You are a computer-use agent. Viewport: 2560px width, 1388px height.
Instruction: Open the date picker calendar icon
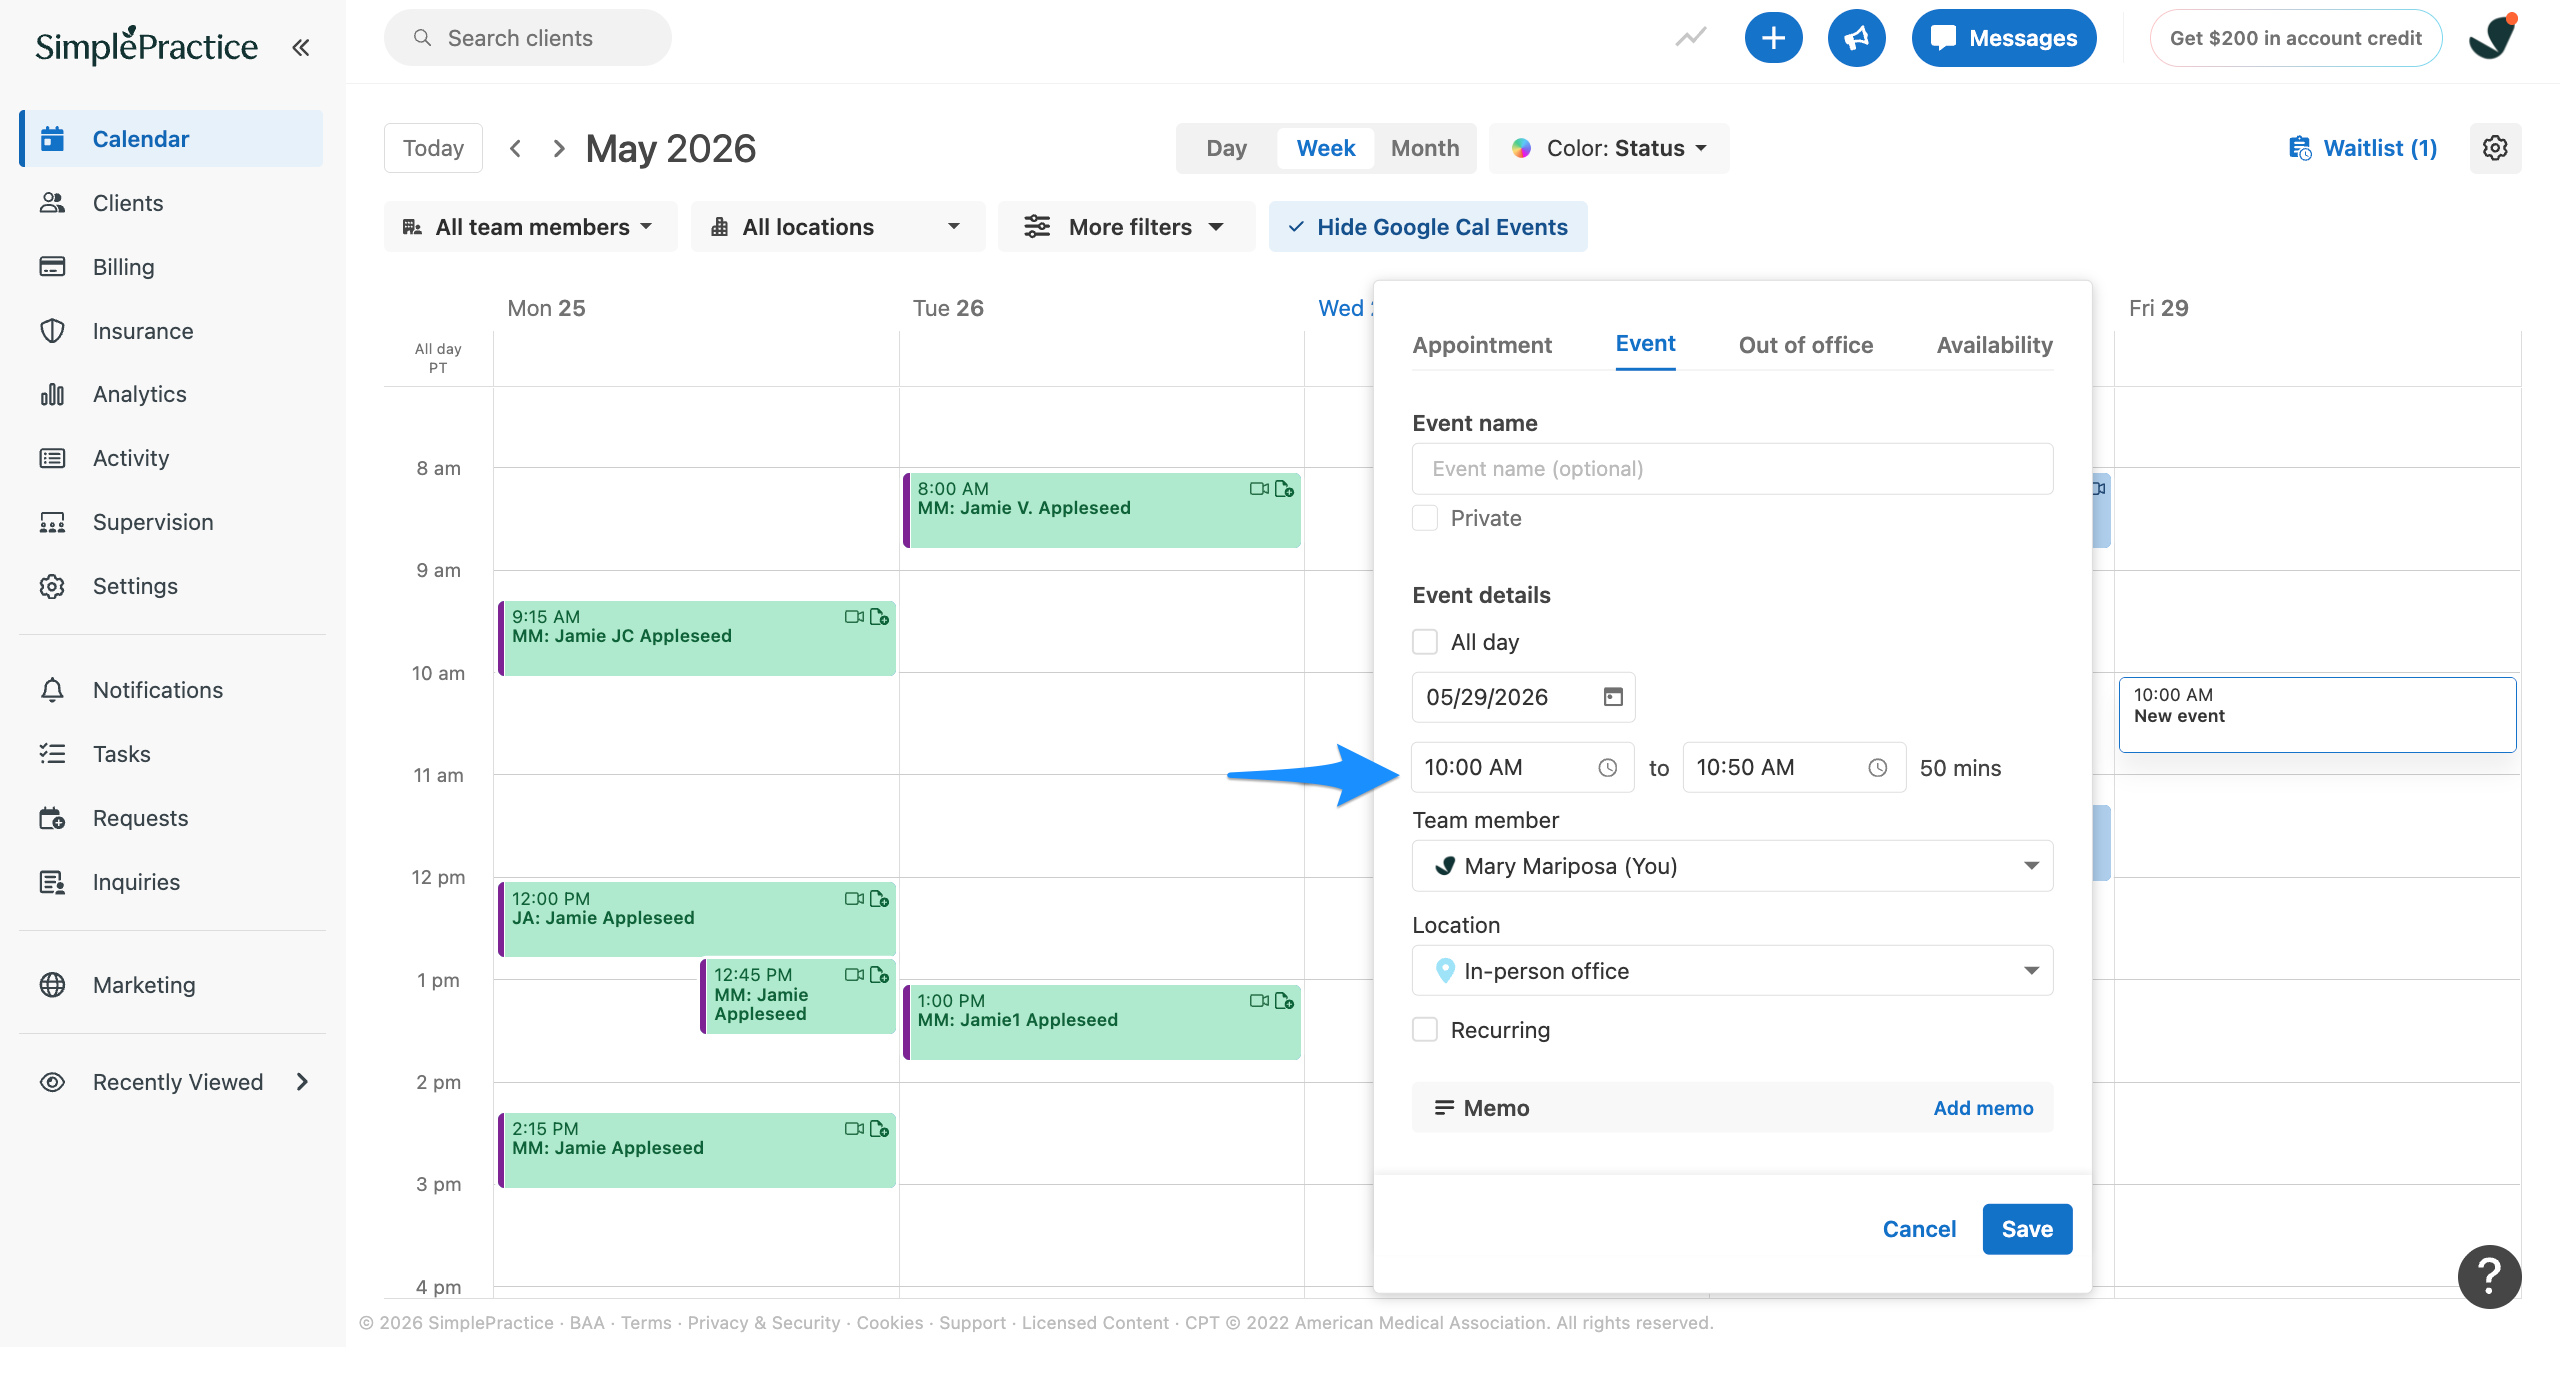pyautogui.click(x=1613, y=697)
